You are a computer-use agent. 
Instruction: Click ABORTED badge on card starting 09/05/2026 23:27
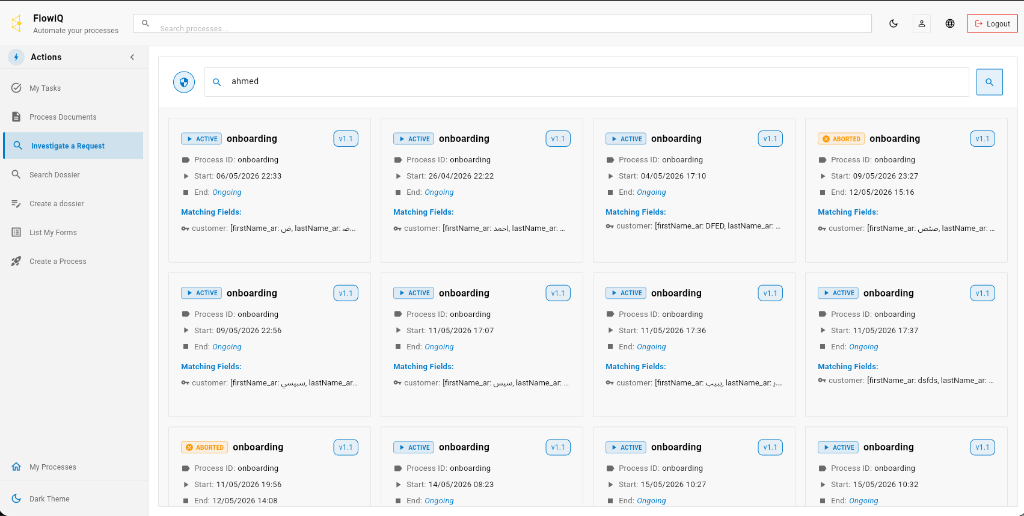[x=841, y=138]
